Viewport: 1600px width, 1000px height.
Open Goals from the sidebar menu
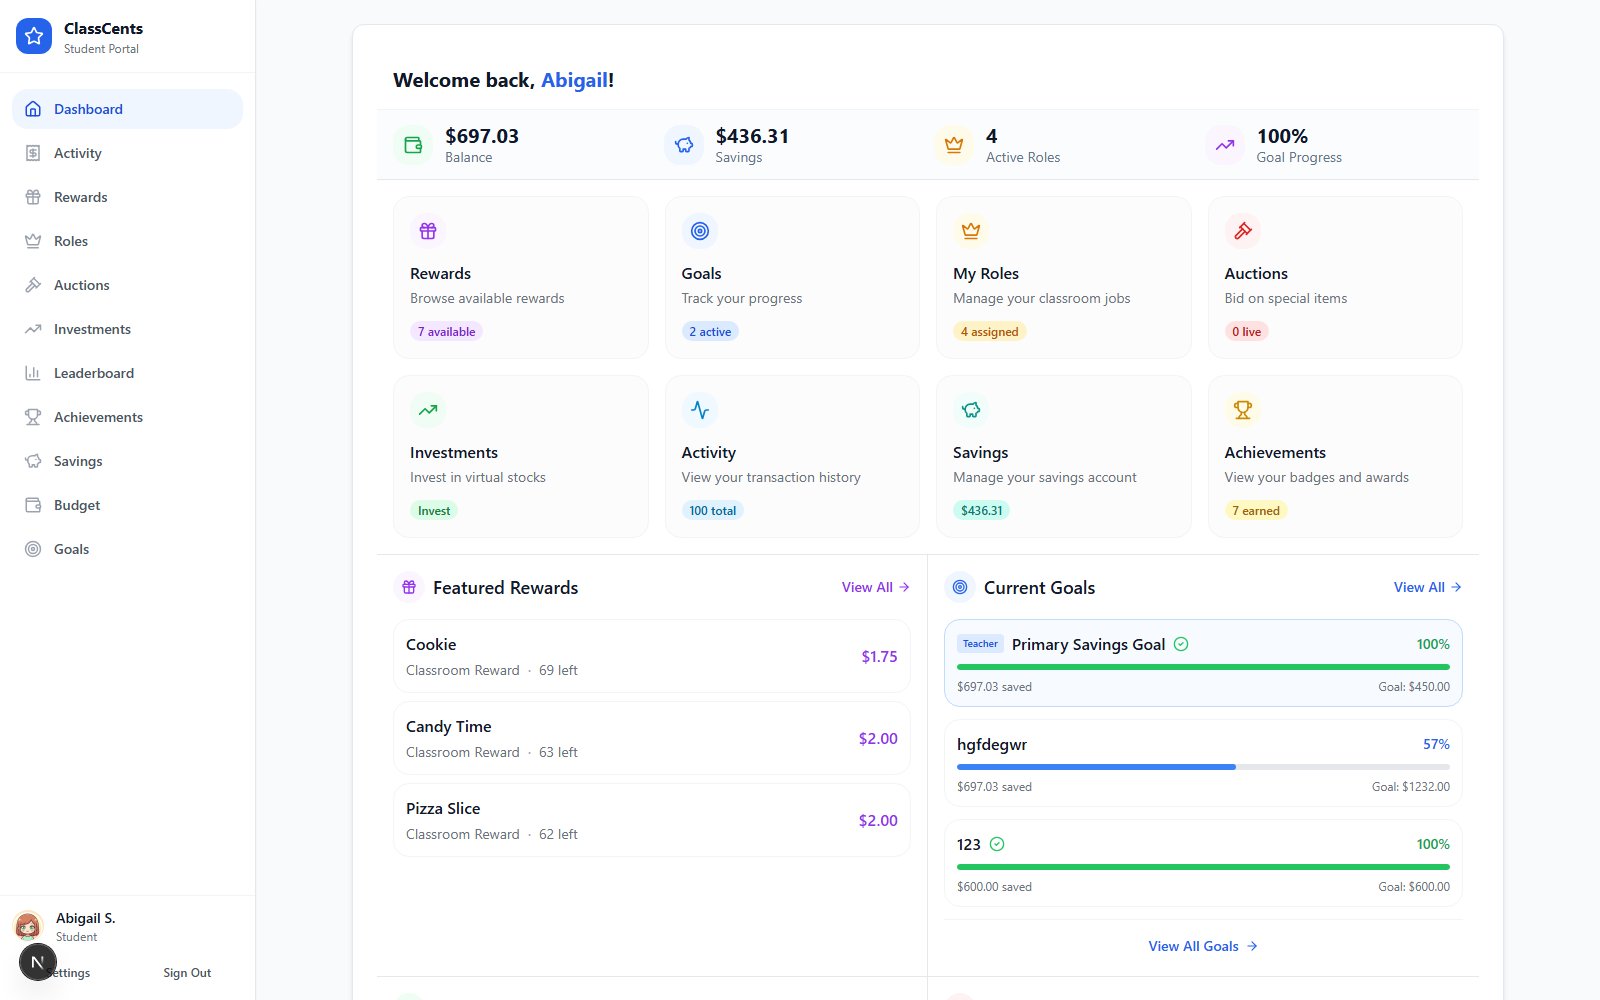click(127, 549)
